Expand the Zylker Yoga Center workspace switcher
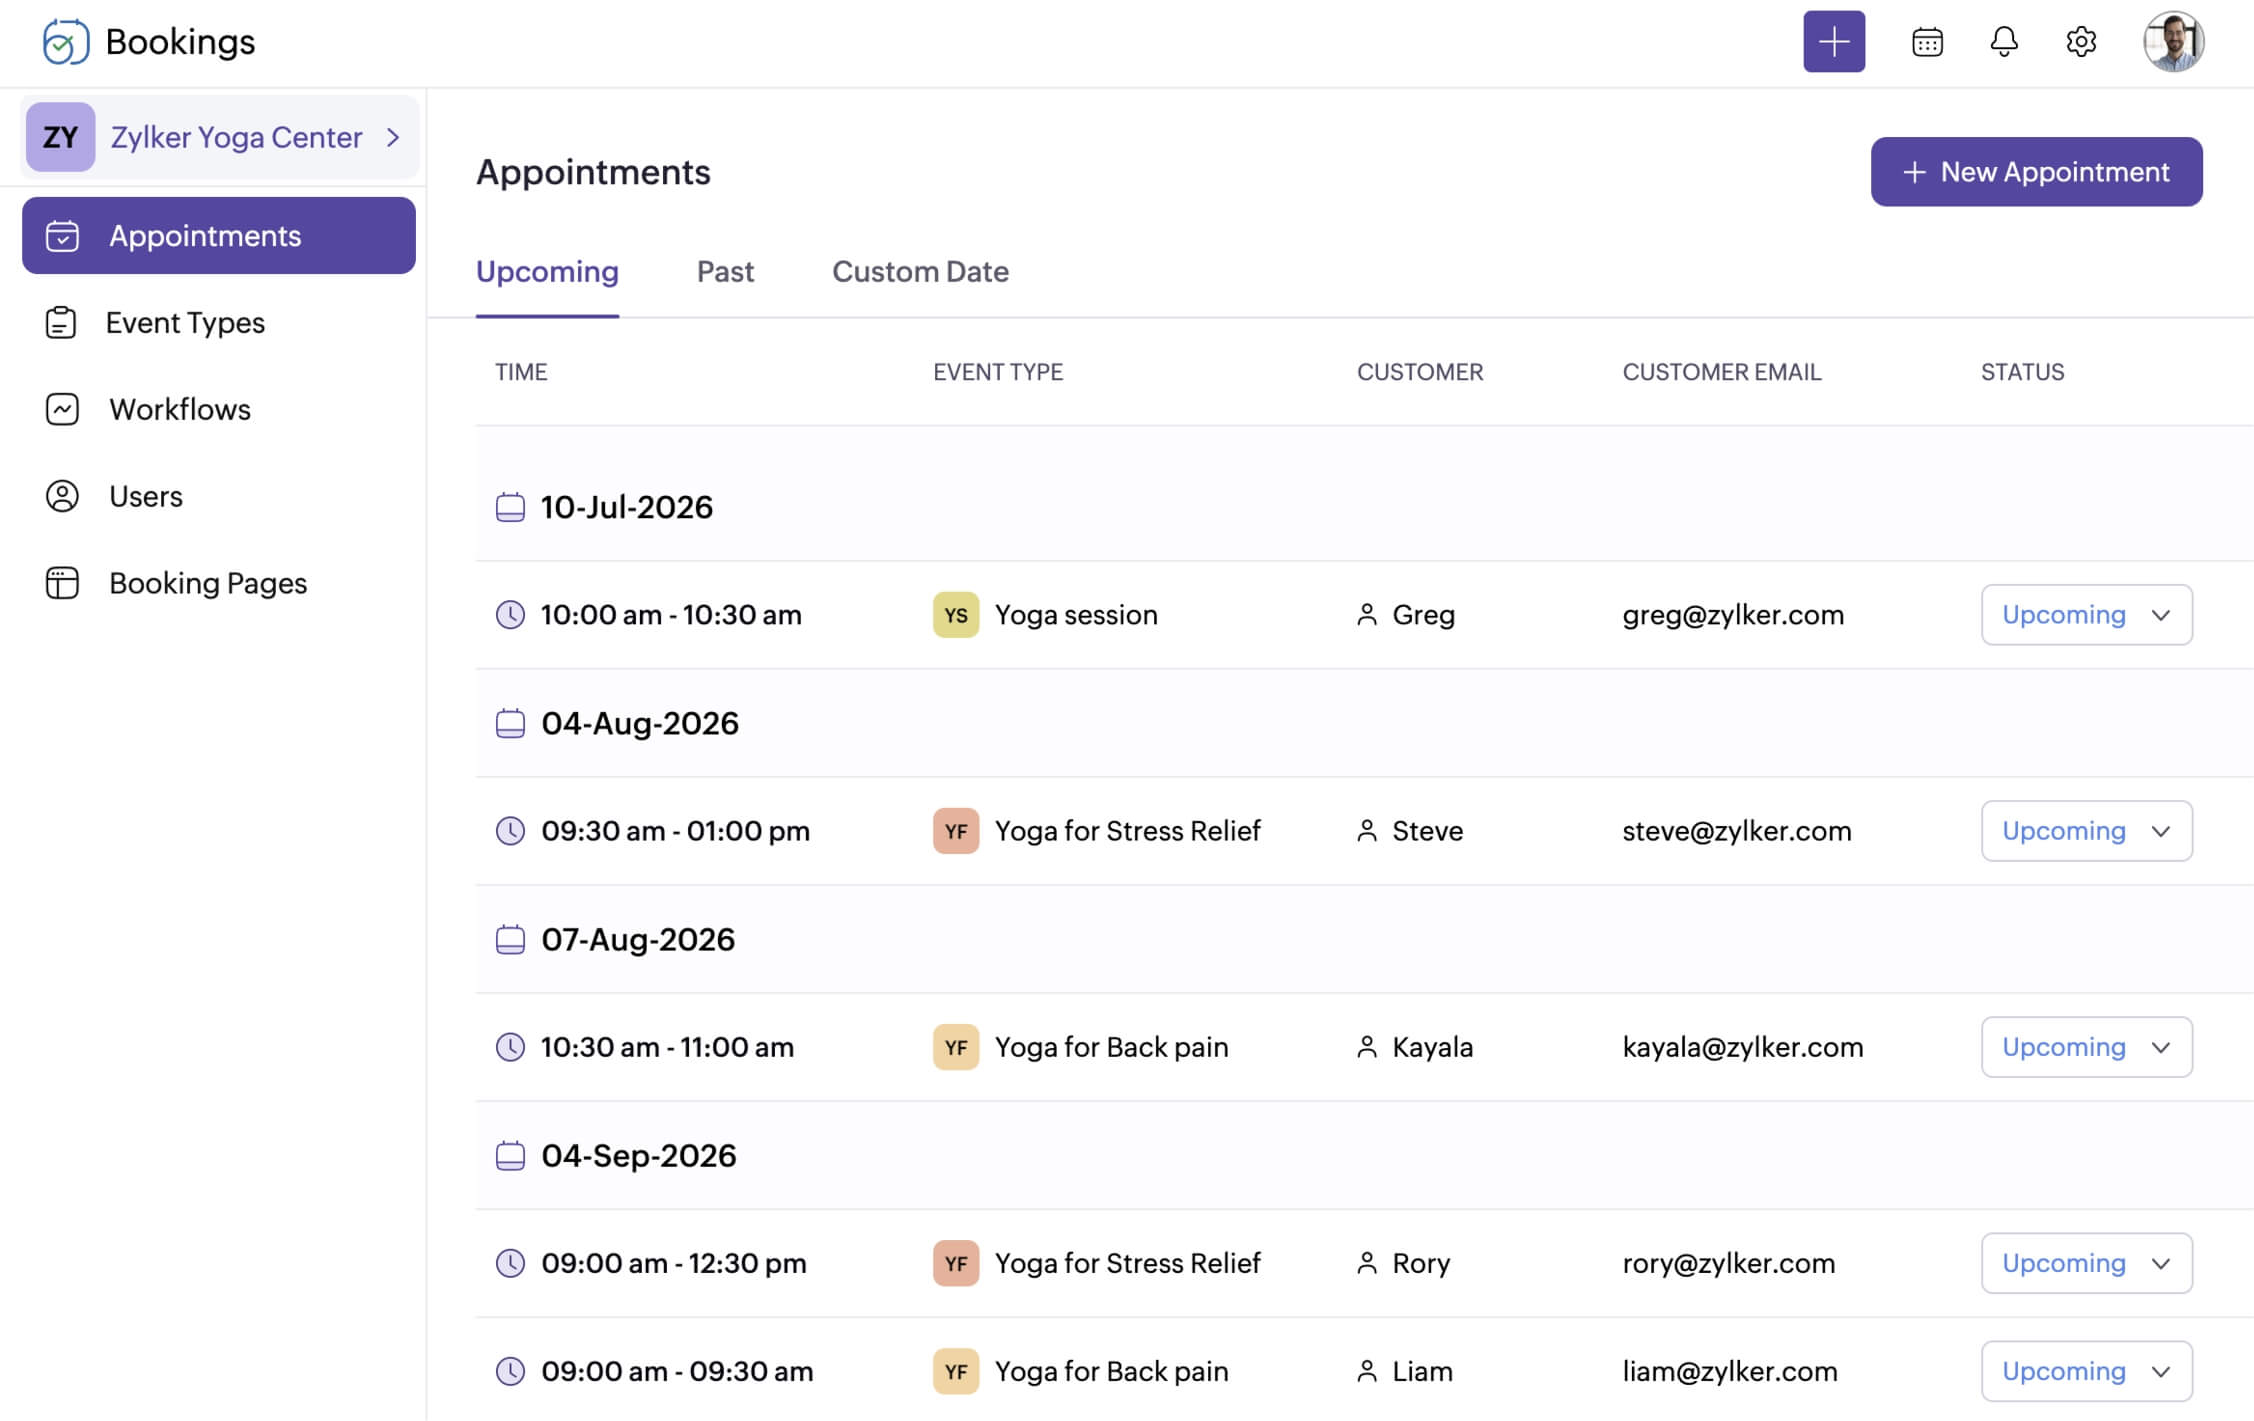Screen dimensions: 2254x1421 coord(220,137)
